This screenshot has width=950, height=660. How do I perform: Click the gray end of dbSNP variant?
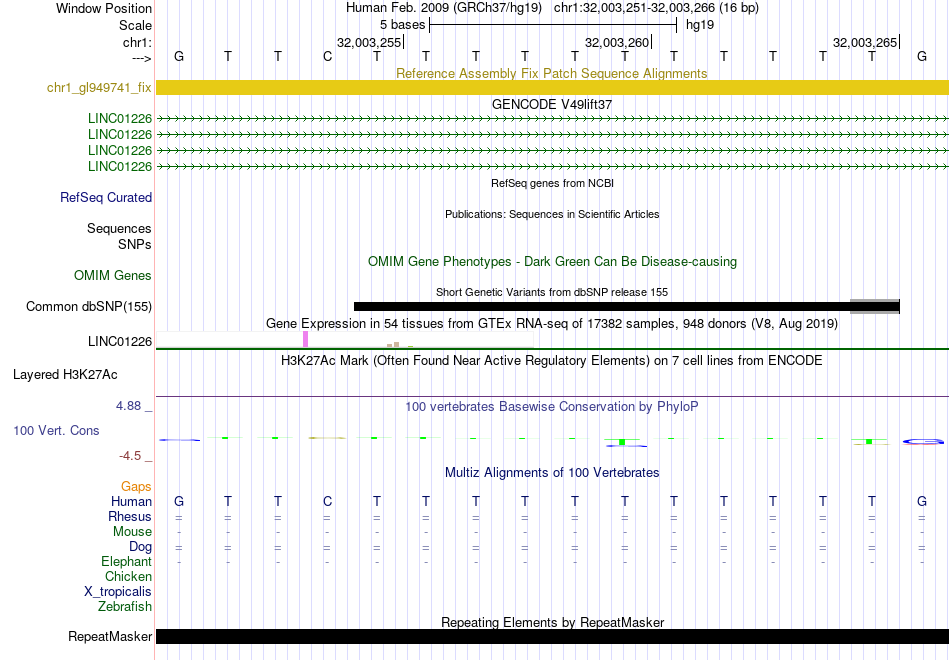click(874, 307)
